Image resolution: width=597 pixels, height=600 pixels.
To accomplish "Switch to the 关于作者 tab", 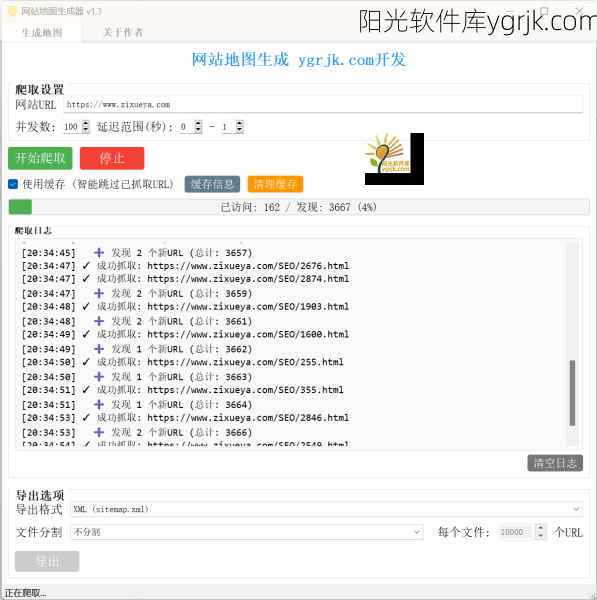I will click(123, 33).
